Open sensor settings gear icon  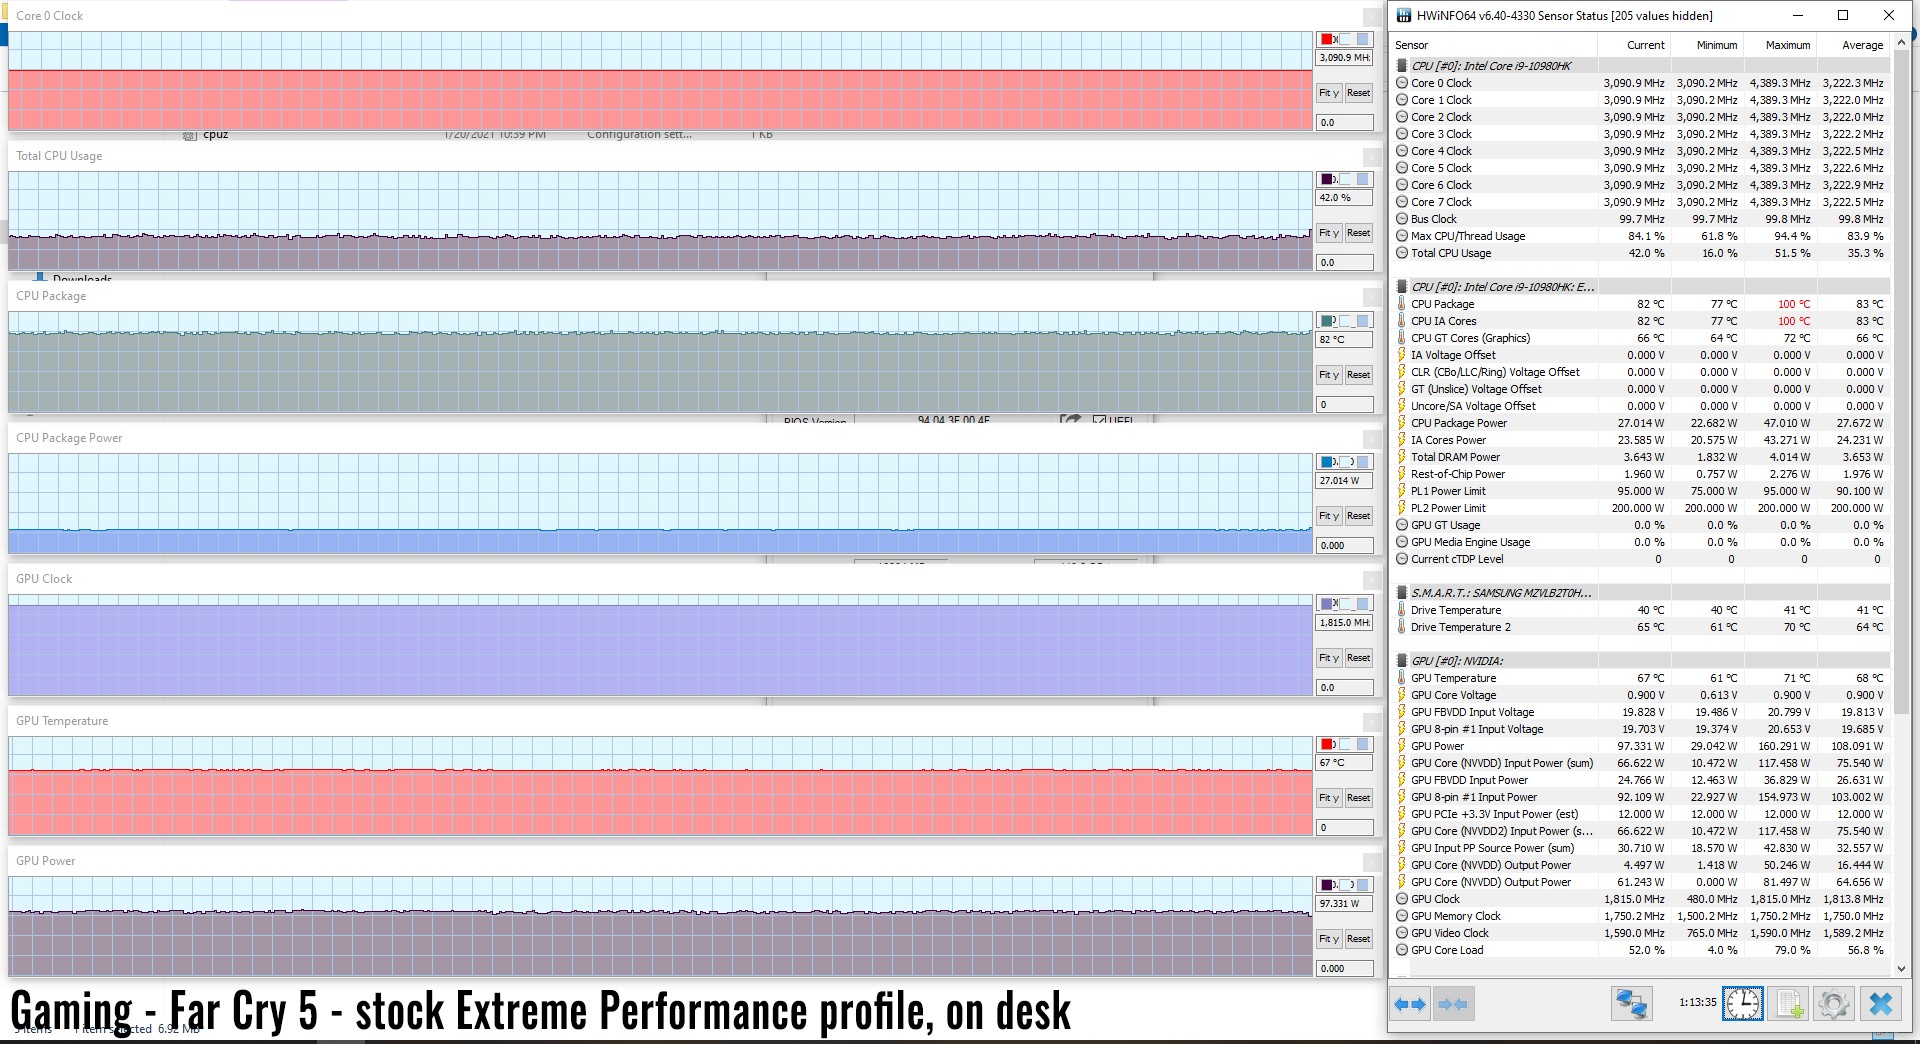[1834, 1004]
